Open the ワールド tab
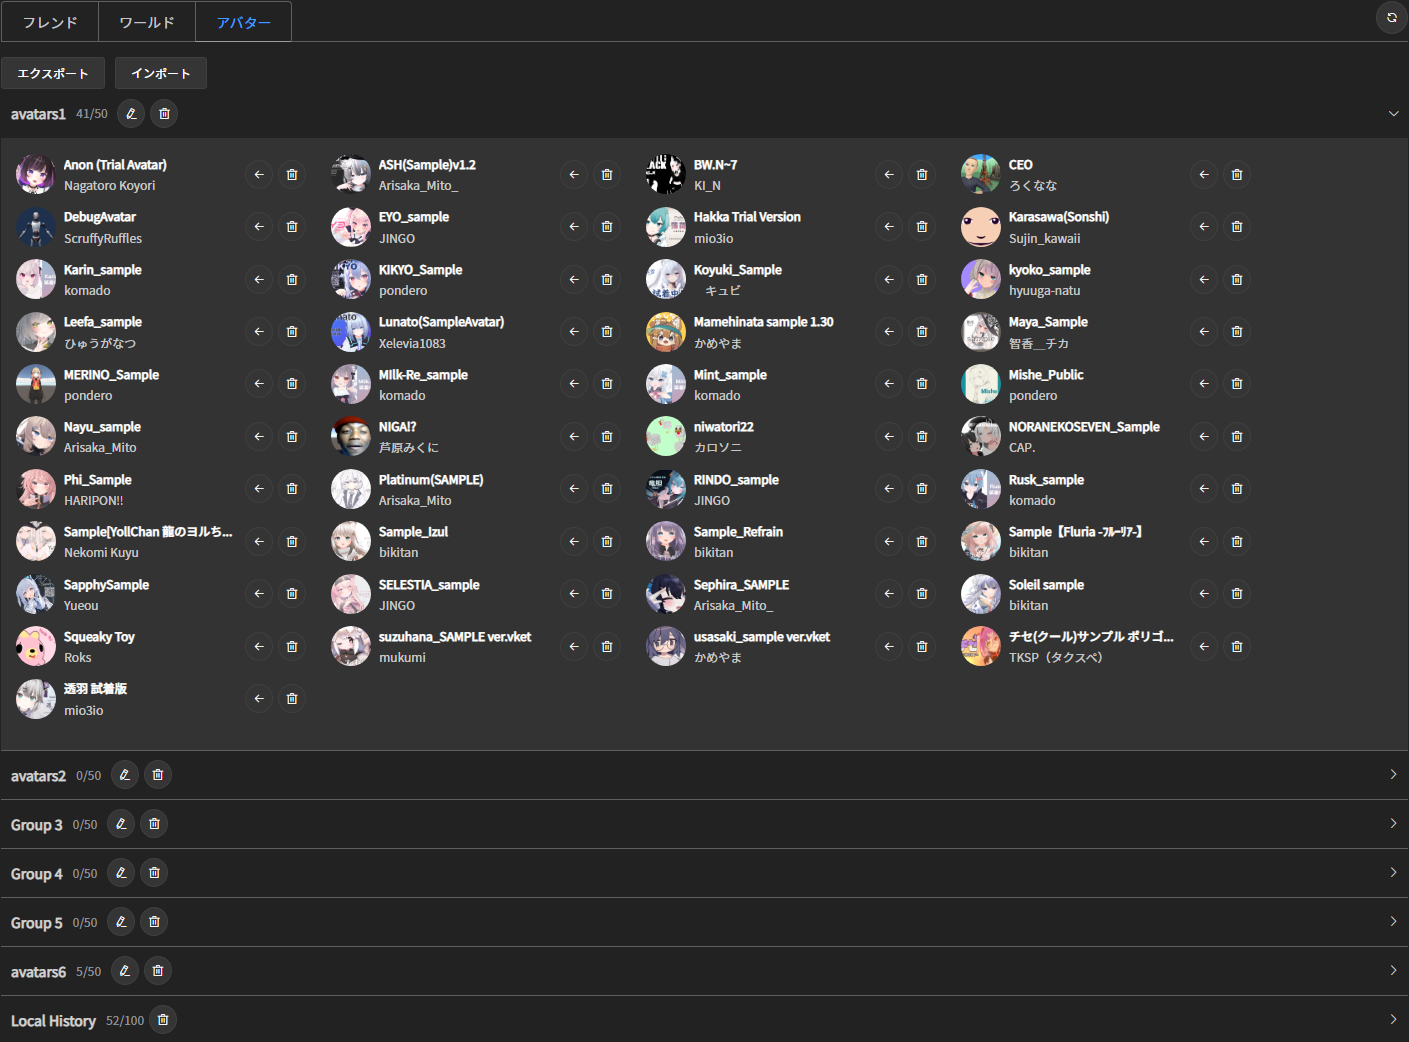Screen dimensions: 1409x1042 click(147, 22)
